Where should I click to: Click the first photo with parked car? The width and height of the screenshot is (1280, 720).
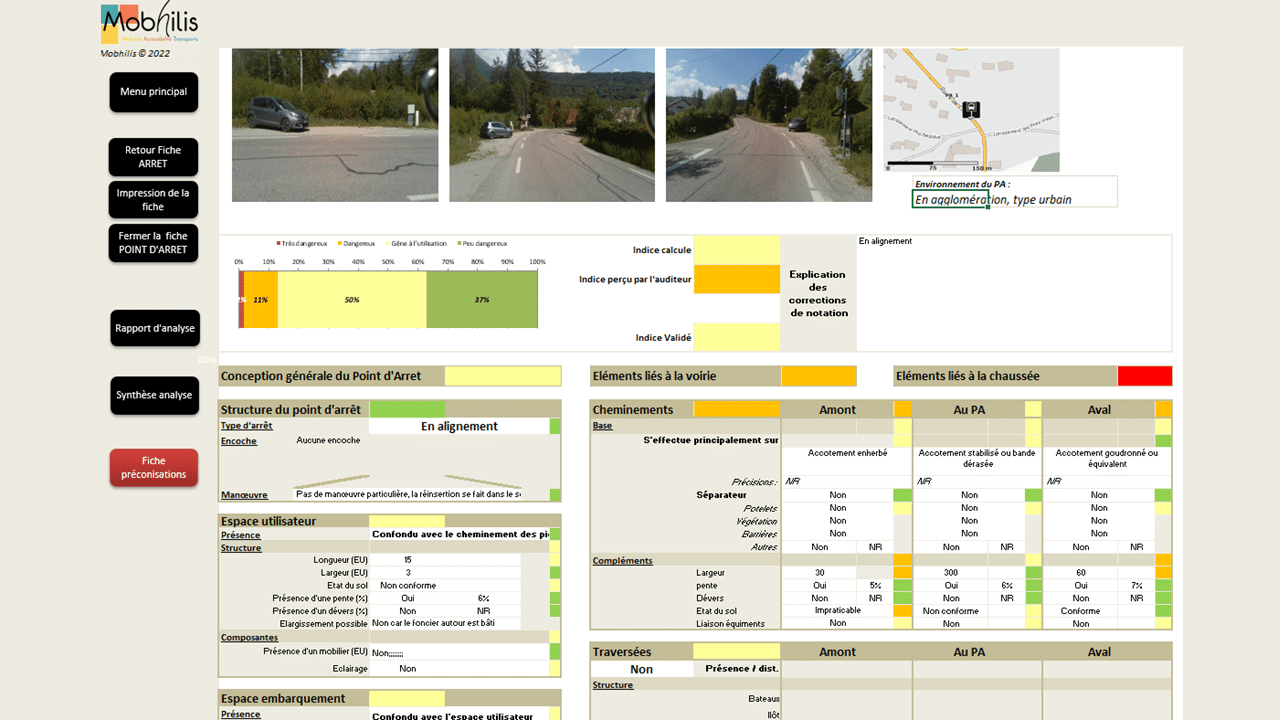[x=335, y=125]
